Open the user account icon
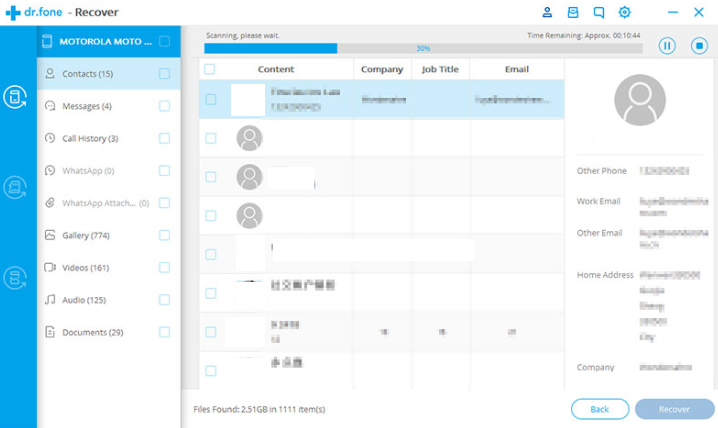718x428 pixels. tap(547, 13)
